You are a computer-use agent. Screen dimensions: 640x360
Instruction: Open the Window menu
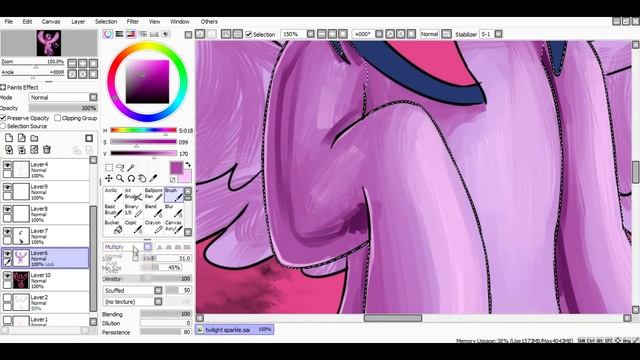click(x=180, y=22)
